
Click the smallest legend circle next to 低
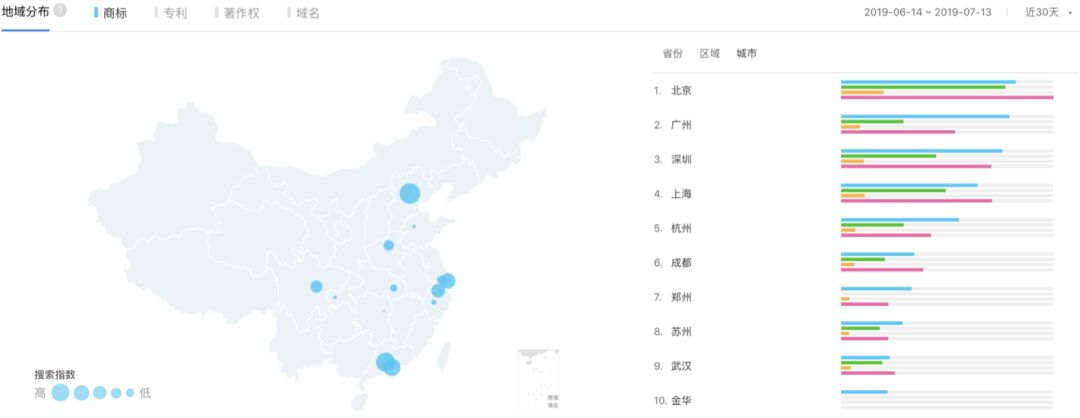pos(129,393)
